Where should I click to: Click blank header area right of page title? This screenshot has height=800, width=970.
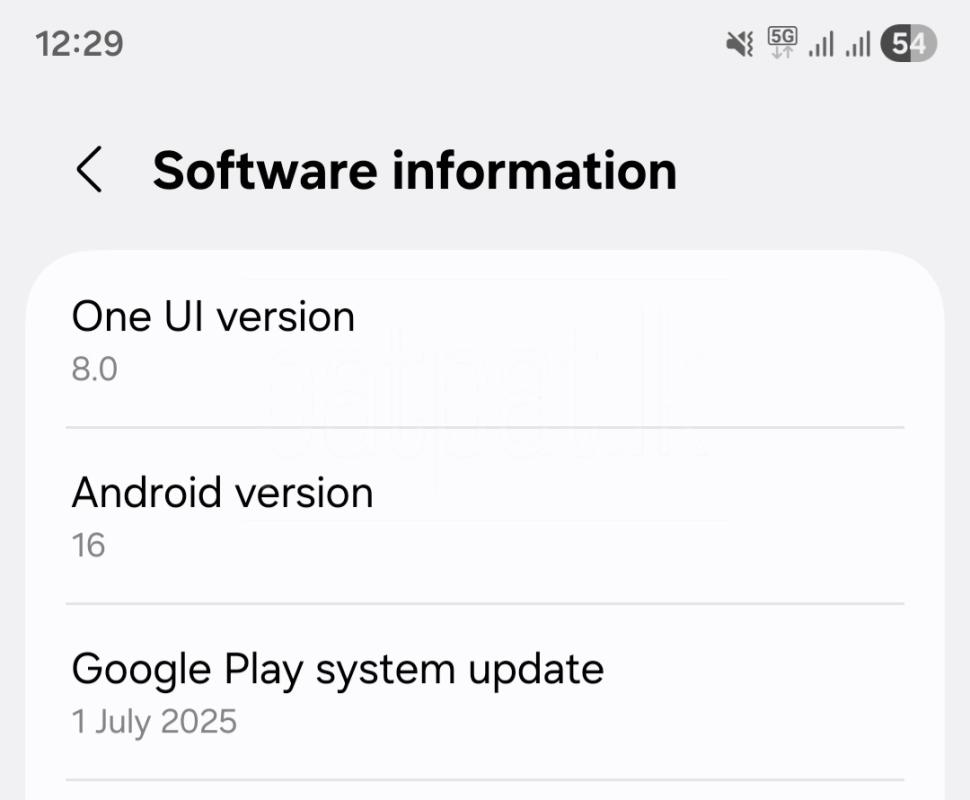point(810,170)
